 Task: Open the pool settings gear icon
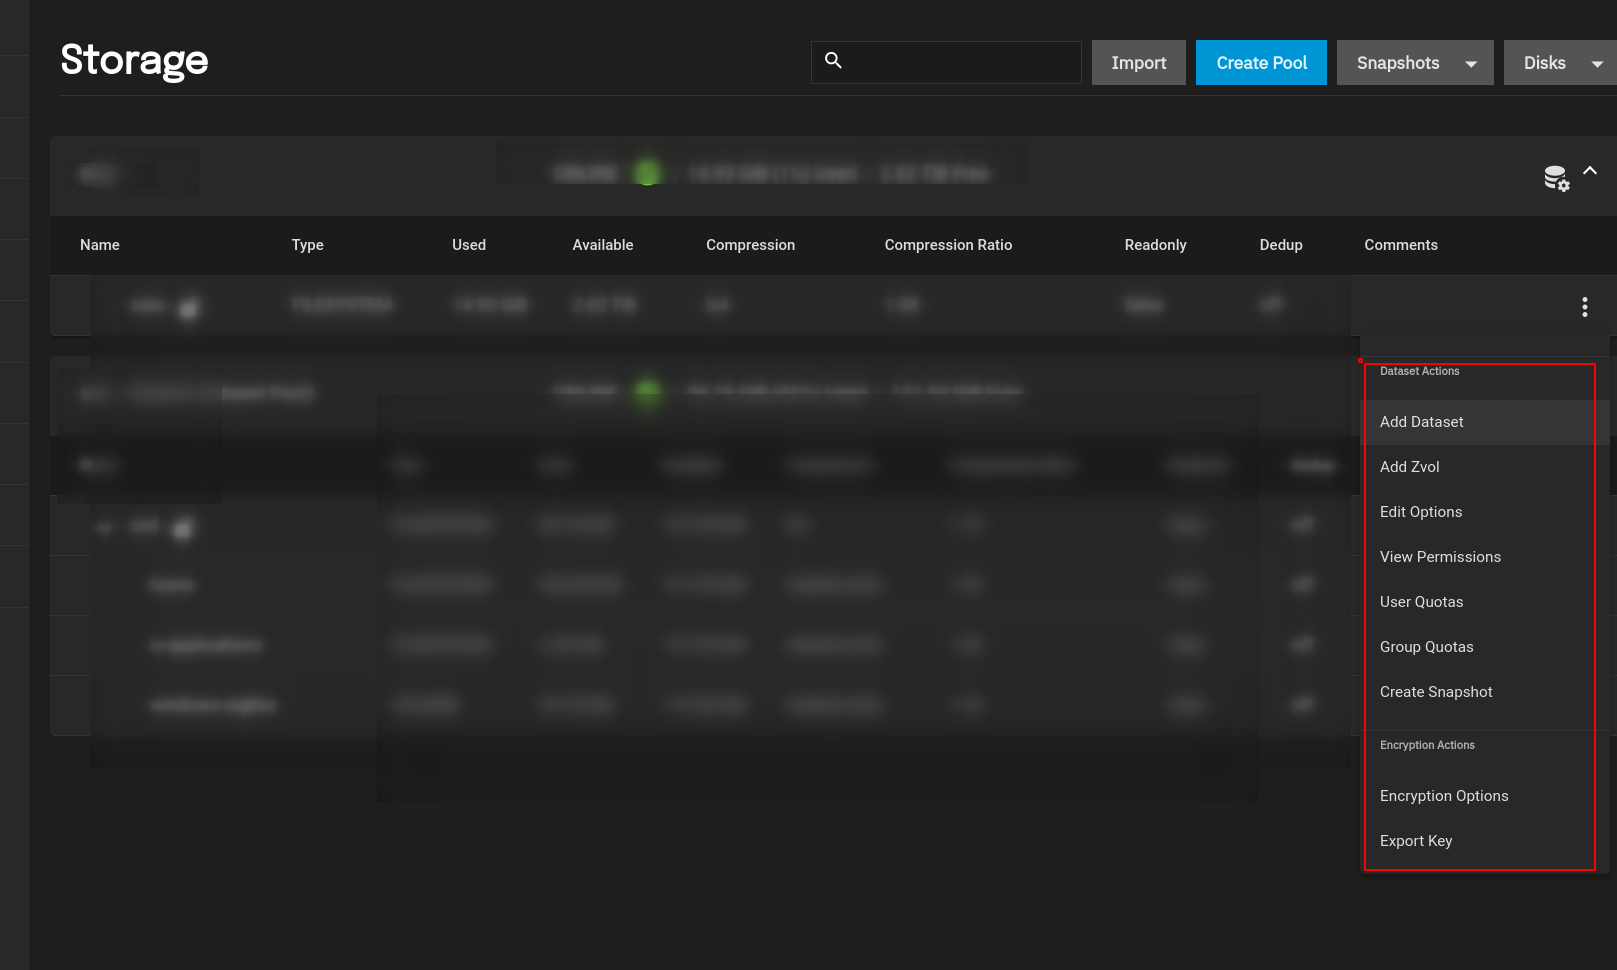coord(1556,178)
